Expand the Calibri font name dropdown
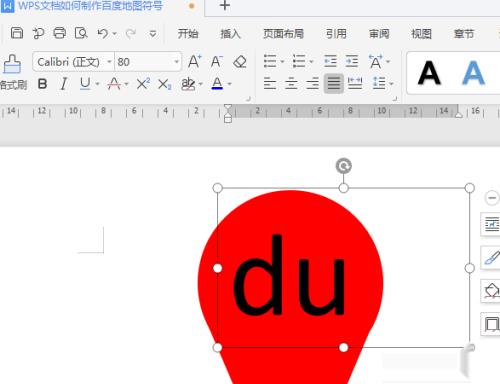Screen dimensions: 500x384 click(109, 62)
